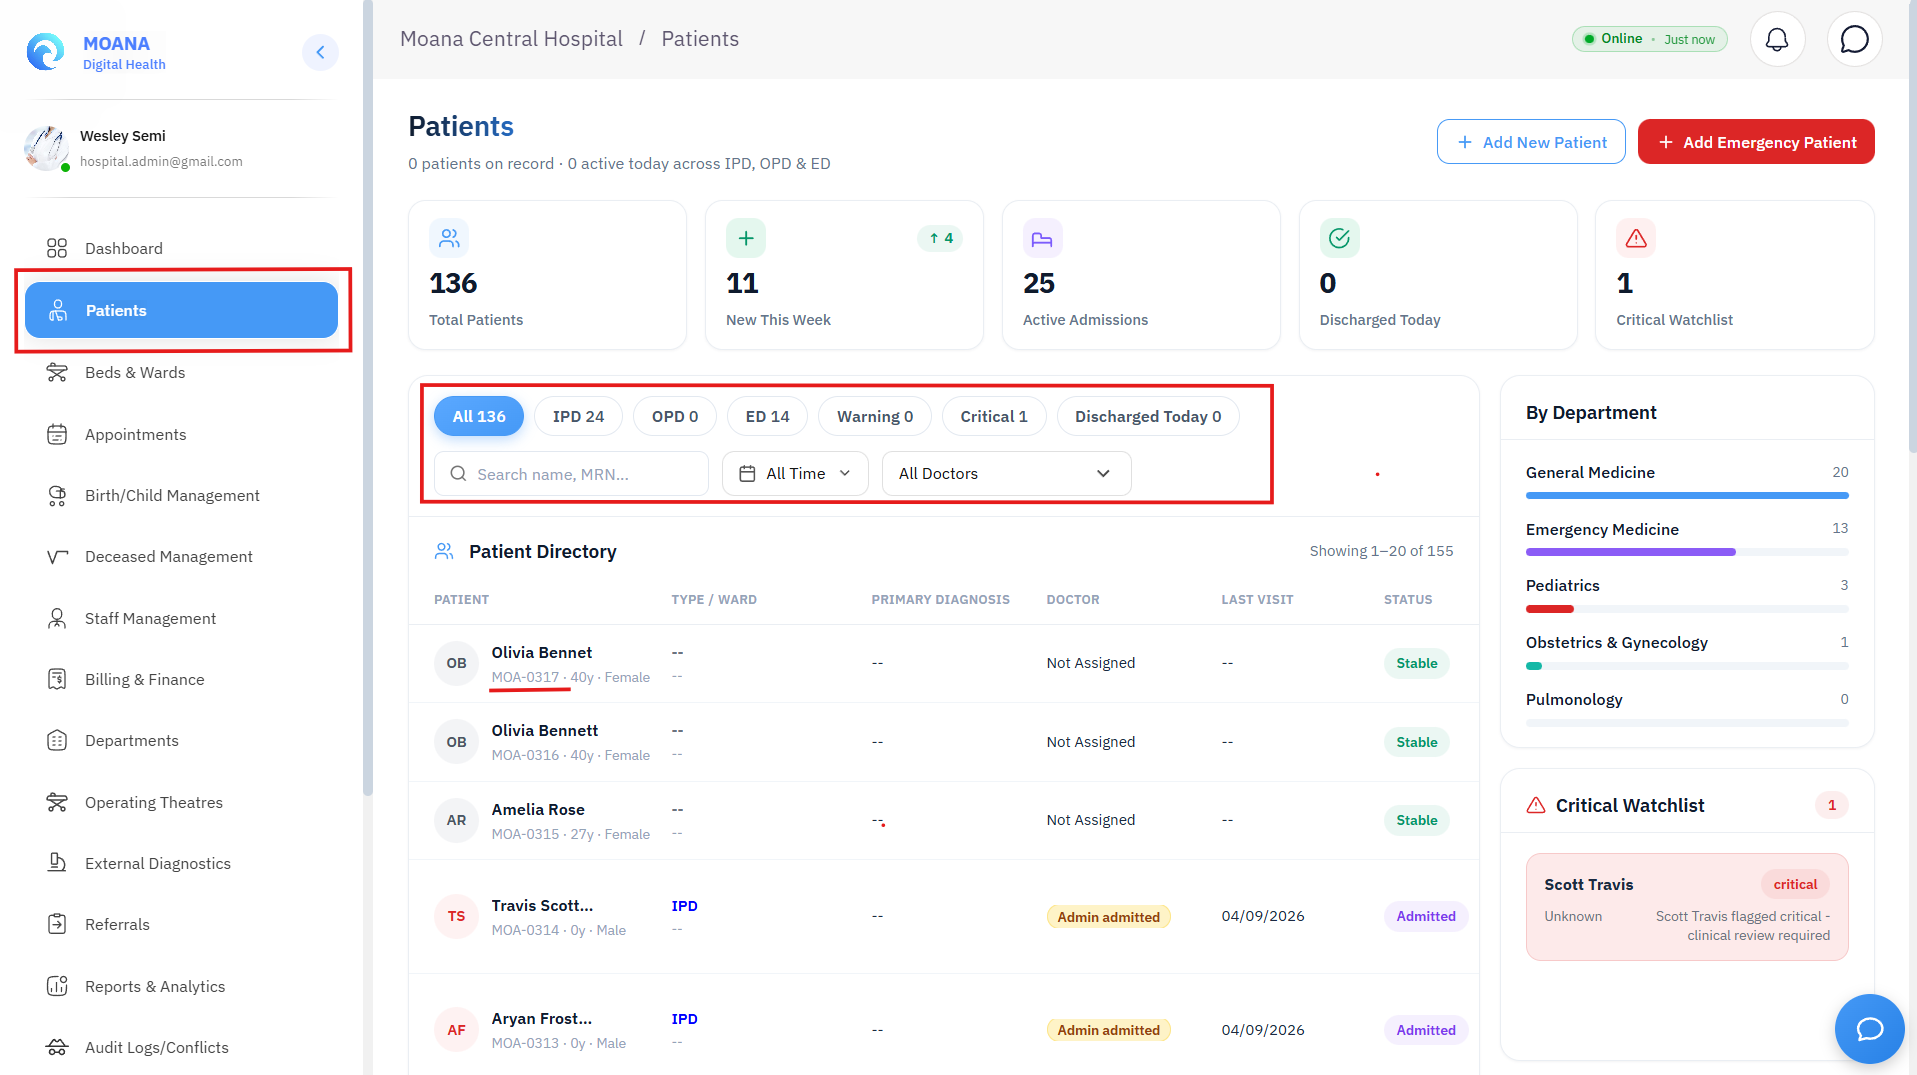The height and width of the screenshot is (1075, 1917).
Task: Click Stable status badge for Amelia Rose
Action: click(1416, 820)
